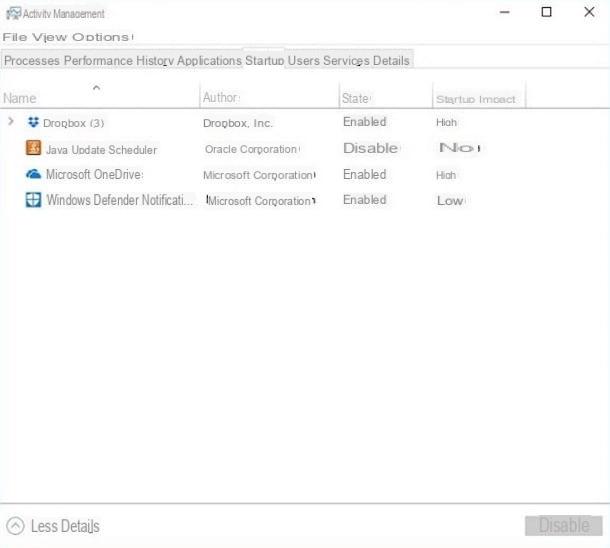Click Java Update Scheduler Disable state

370,148
